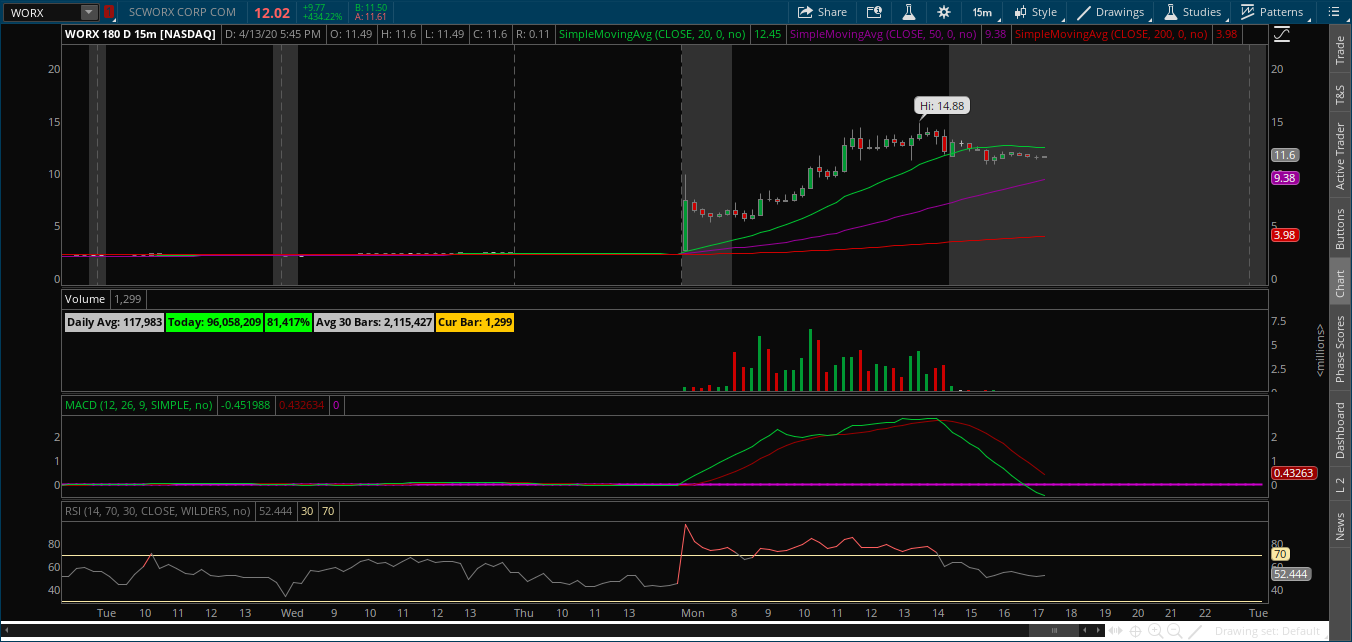Click the RSI 70 overbought axis label
Image resolution: width=1352 pixels, height=642 pixels.
coord(1279,554)
